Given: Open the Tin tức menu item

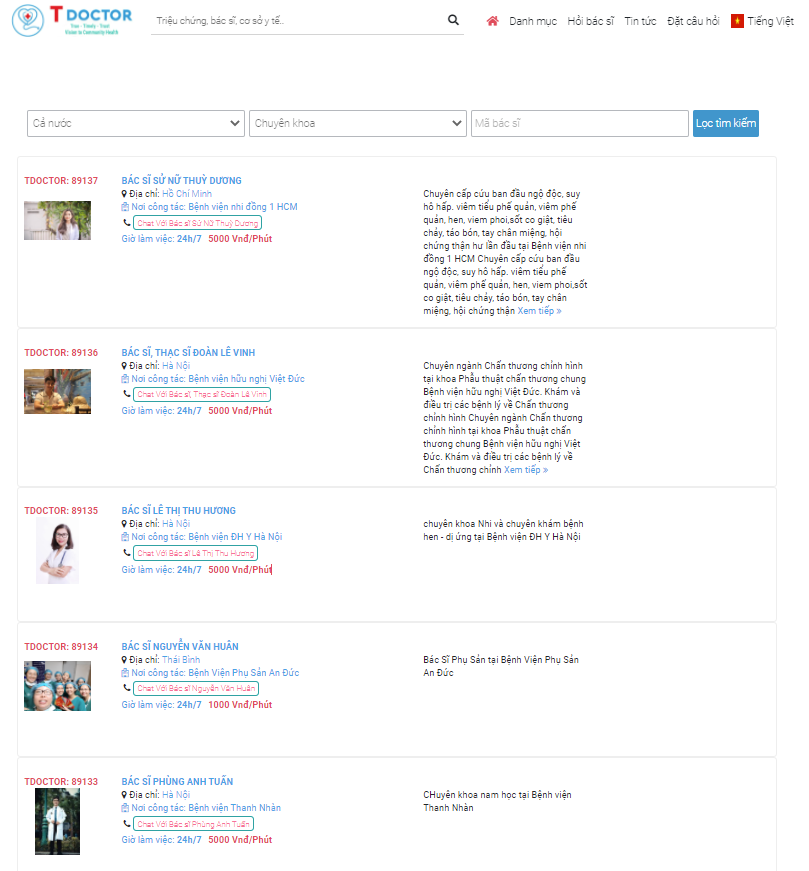Looking at the screenshot, I should 640,21.
